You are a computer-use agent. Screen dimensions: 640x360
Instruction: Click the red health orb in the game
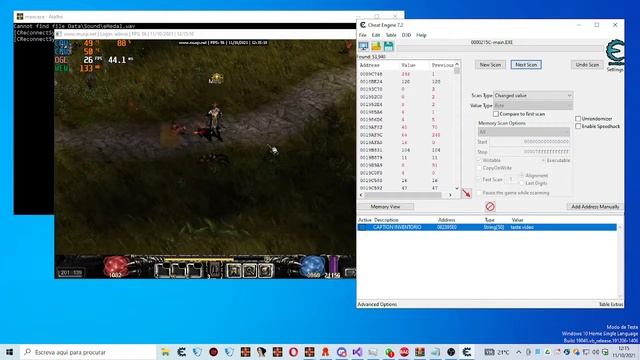point(116,266)
